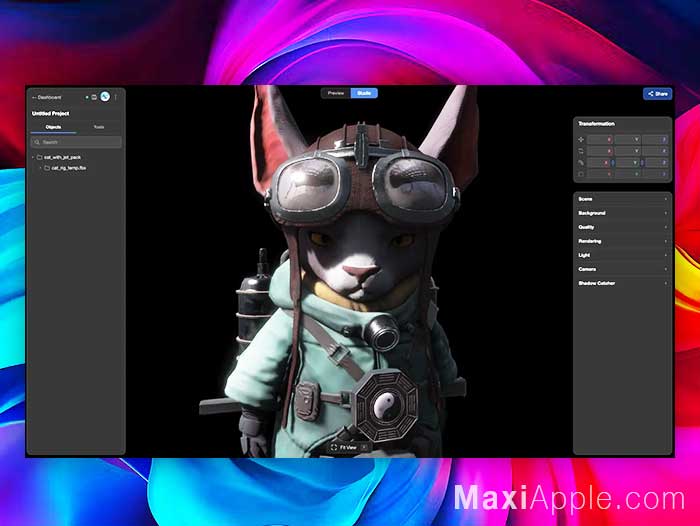Click the folder icon of cat_rig_temp.fbx
This screenshot has width=700, height=526.
pos(47,168)
